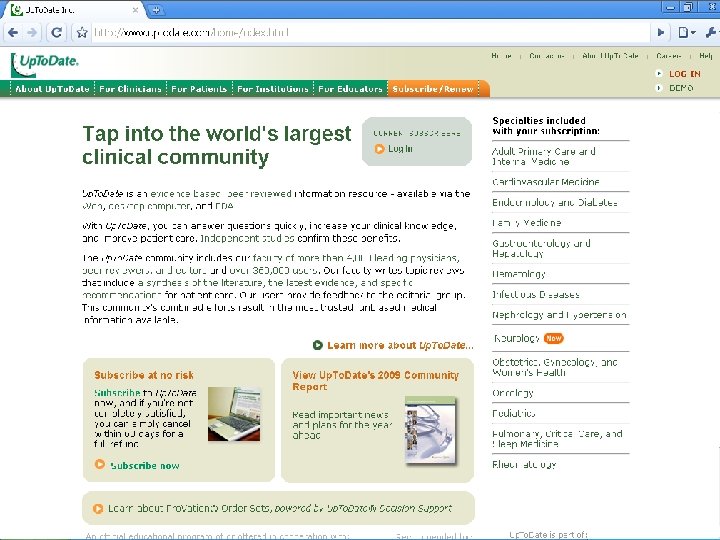Click the Go arrow beside the address bar
This screenshot has width=720, height=540.
point(661,33)
